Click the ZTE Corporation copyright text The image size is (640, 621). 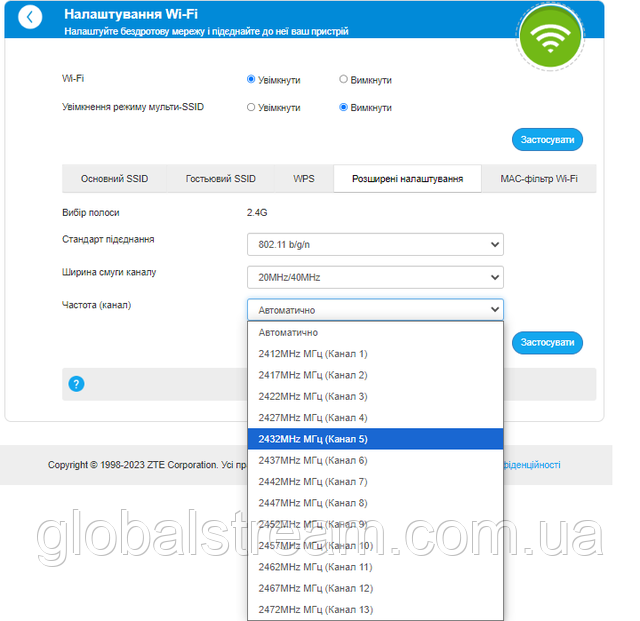click(x=147, y=465)
